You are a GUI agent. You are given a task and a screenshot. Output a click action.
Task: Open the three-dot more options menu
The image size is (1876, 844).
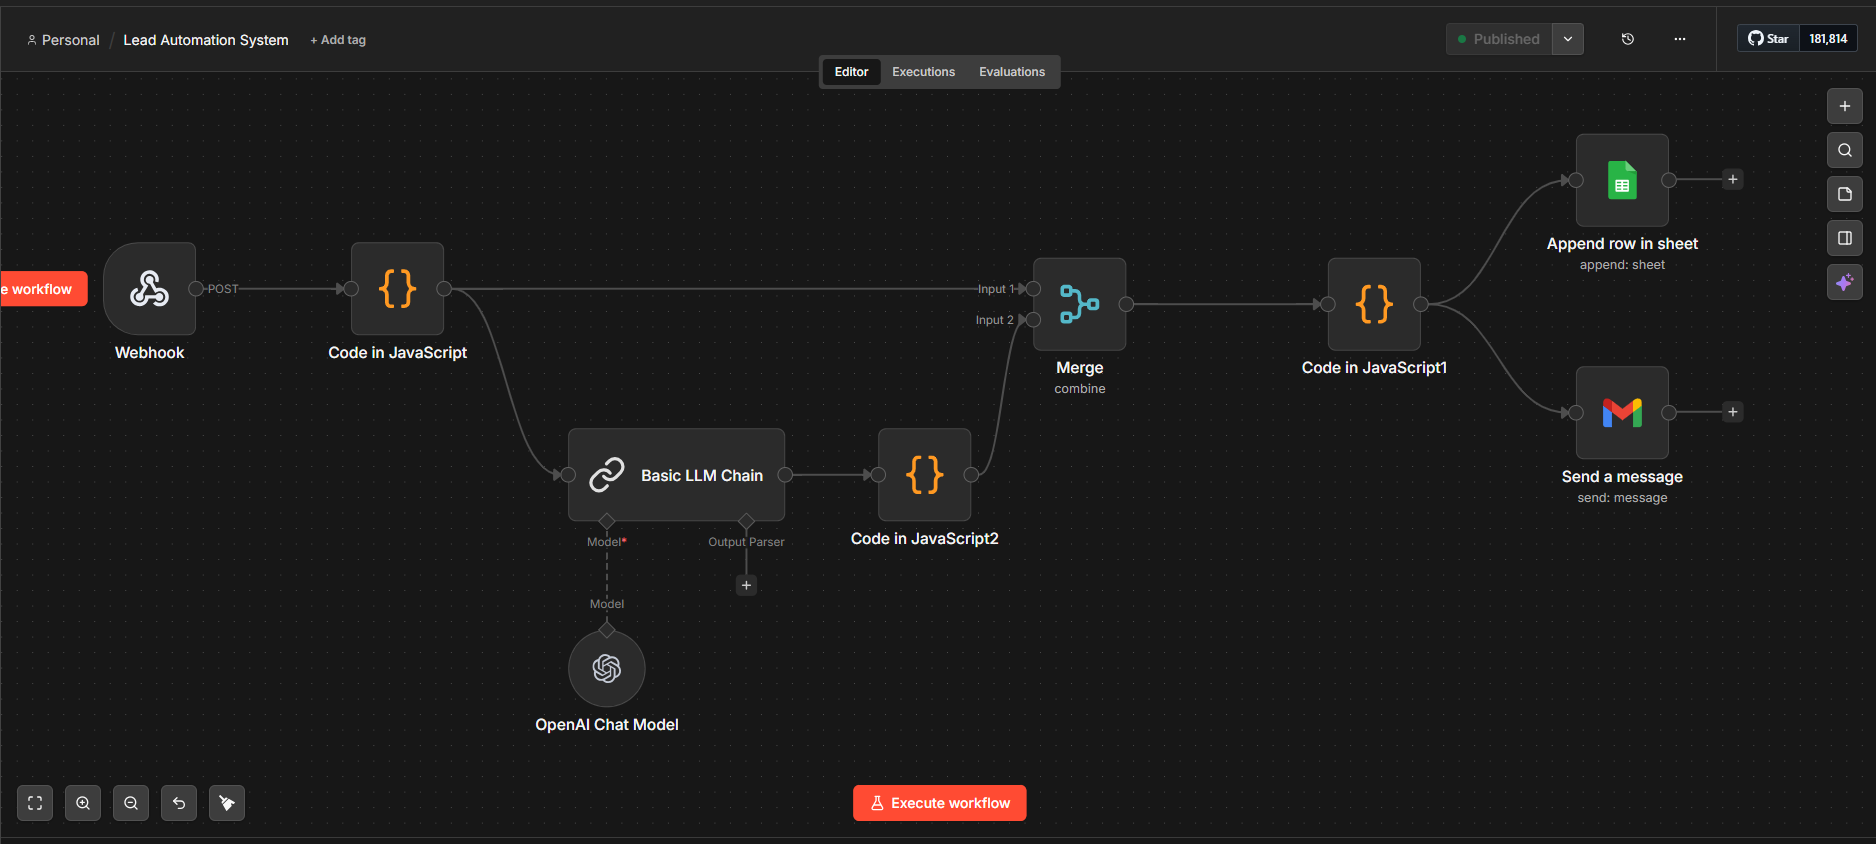point(1680,39)
